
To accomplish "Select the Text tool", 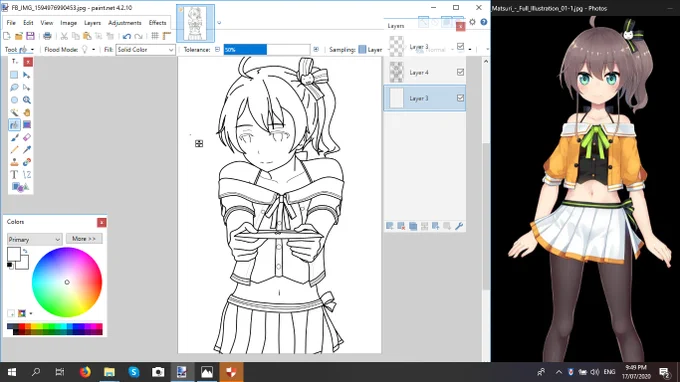I will [14, 175].
